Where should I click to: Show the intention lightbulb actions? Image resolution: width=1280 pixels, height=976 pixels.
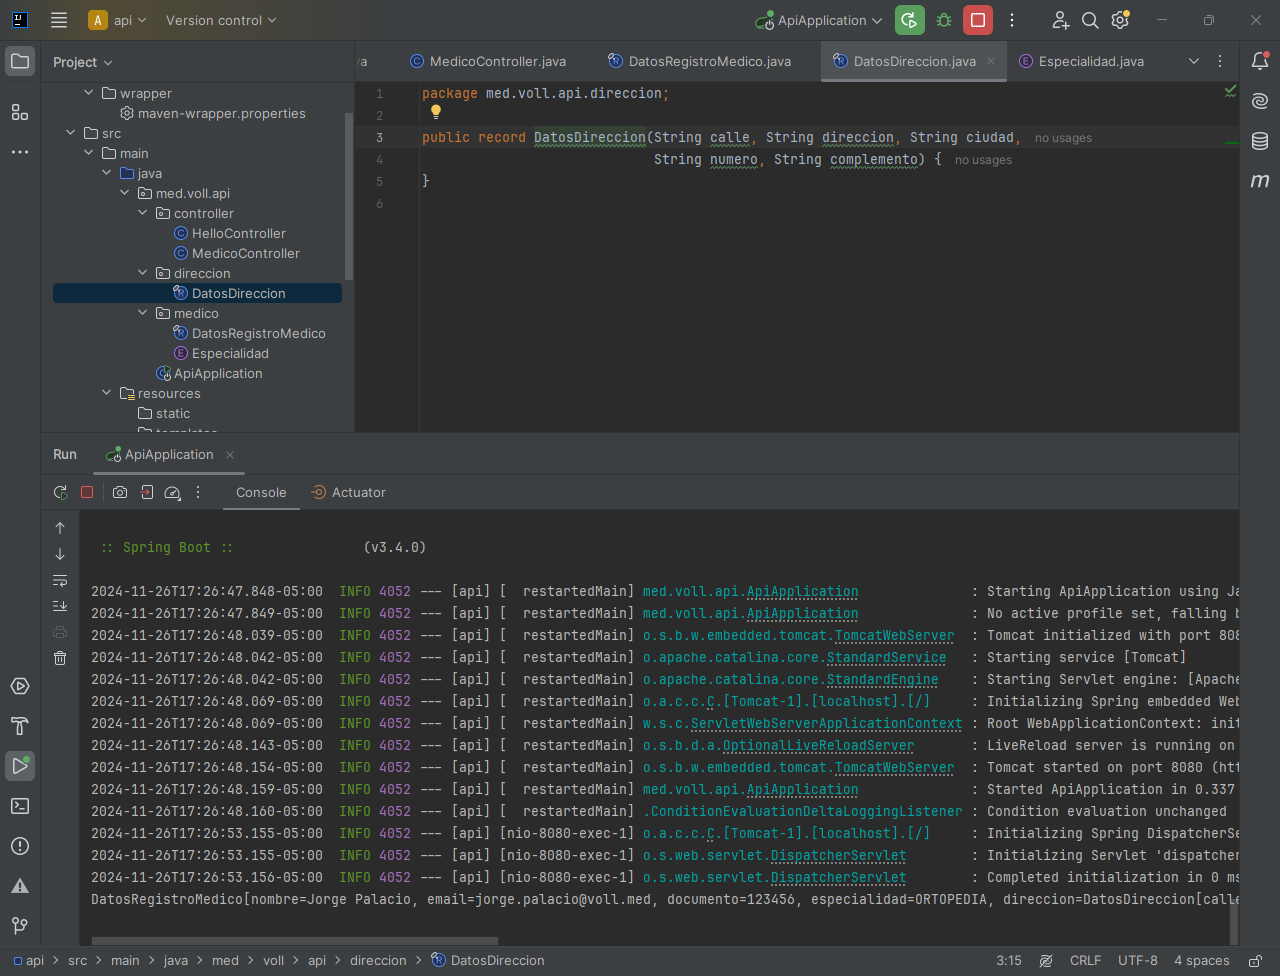tap(436, 112)
